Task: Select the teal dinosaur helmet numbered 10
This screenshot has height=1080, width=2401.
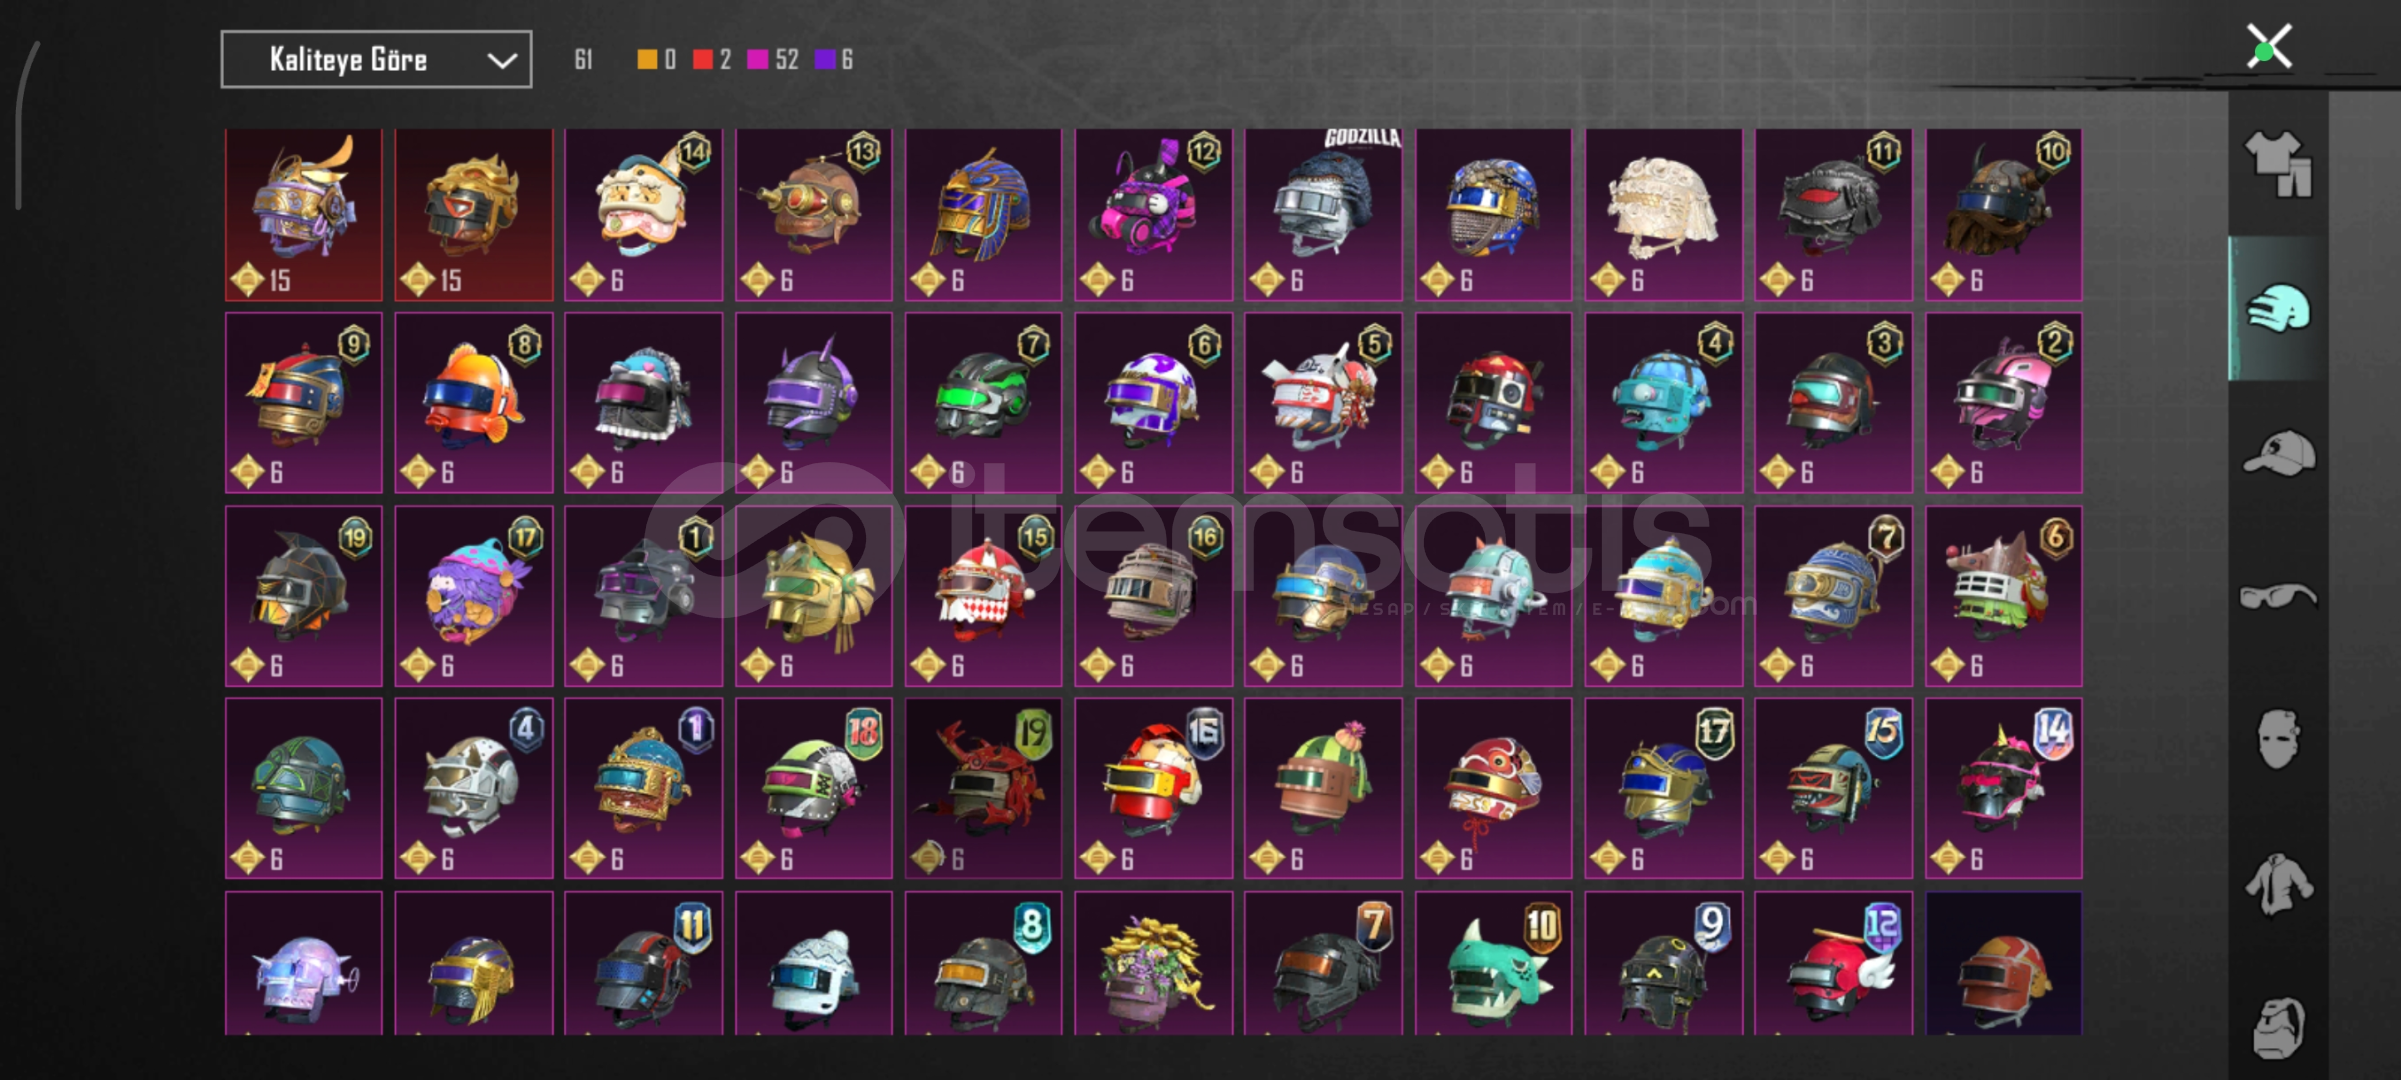Action: [x=1493, y=964]
